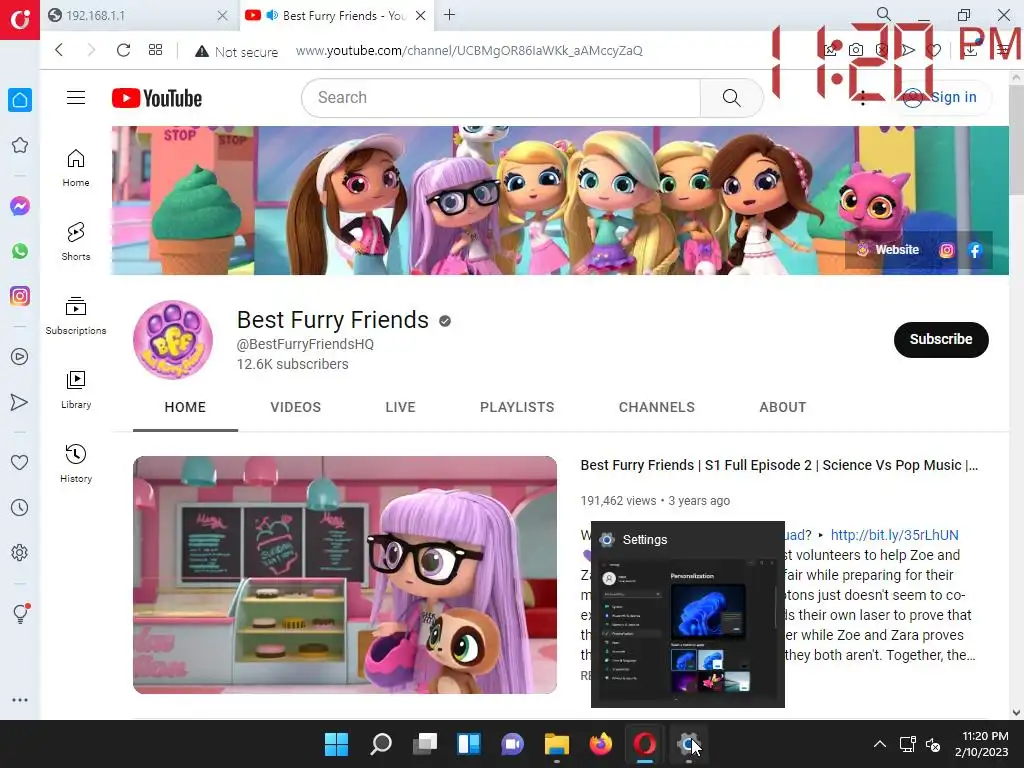Image resolution: width=1024 pixels, height=768 pixels.
Task: Open channel Instagram link on banner
Action: 946,250
